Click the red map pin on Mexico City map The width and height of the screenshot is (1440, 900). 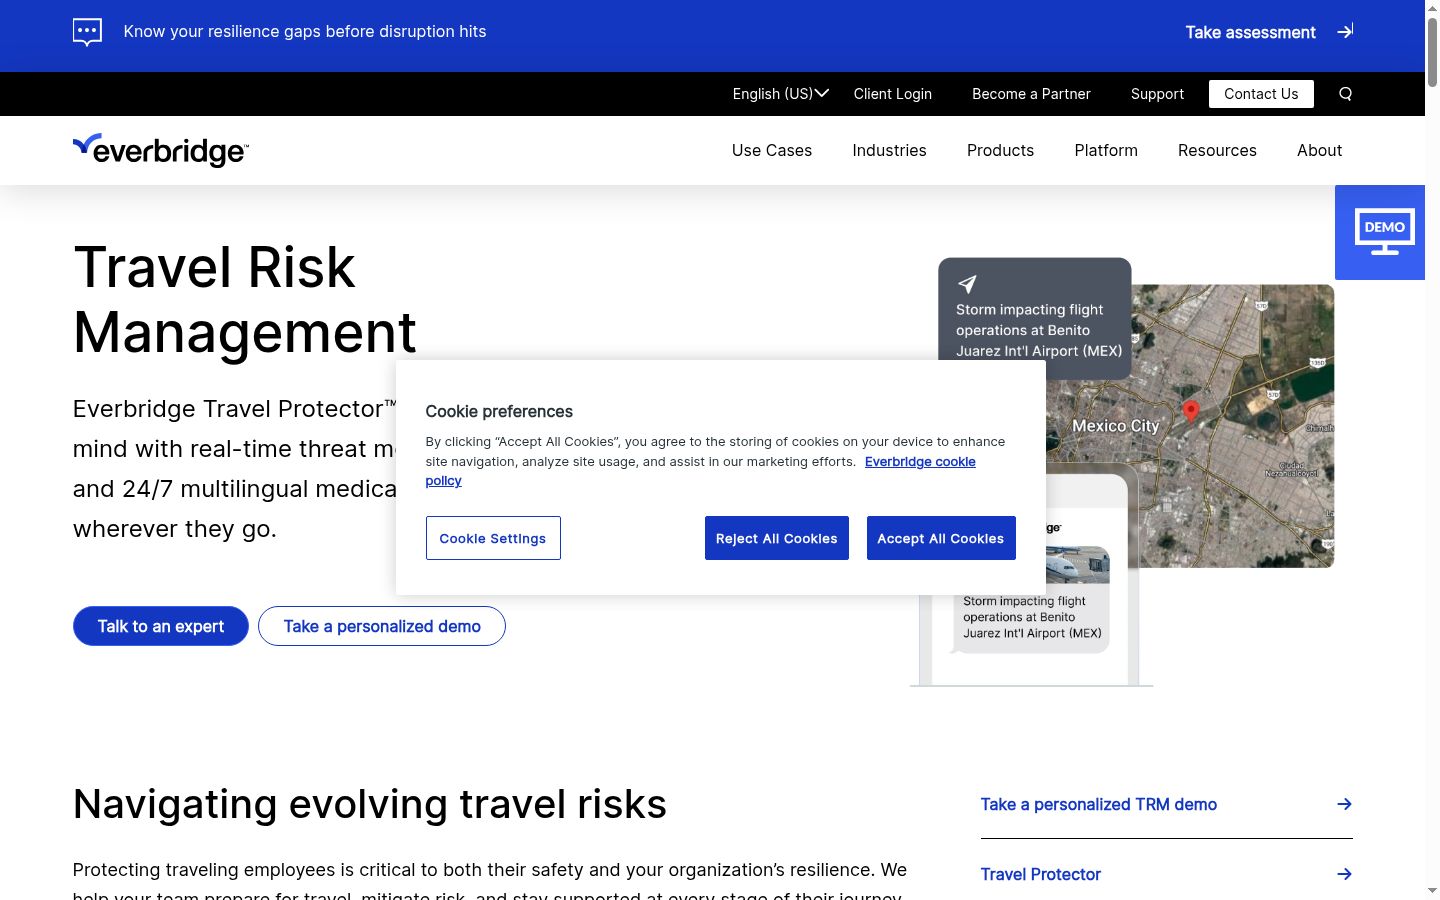click(x=1191, y=411)
